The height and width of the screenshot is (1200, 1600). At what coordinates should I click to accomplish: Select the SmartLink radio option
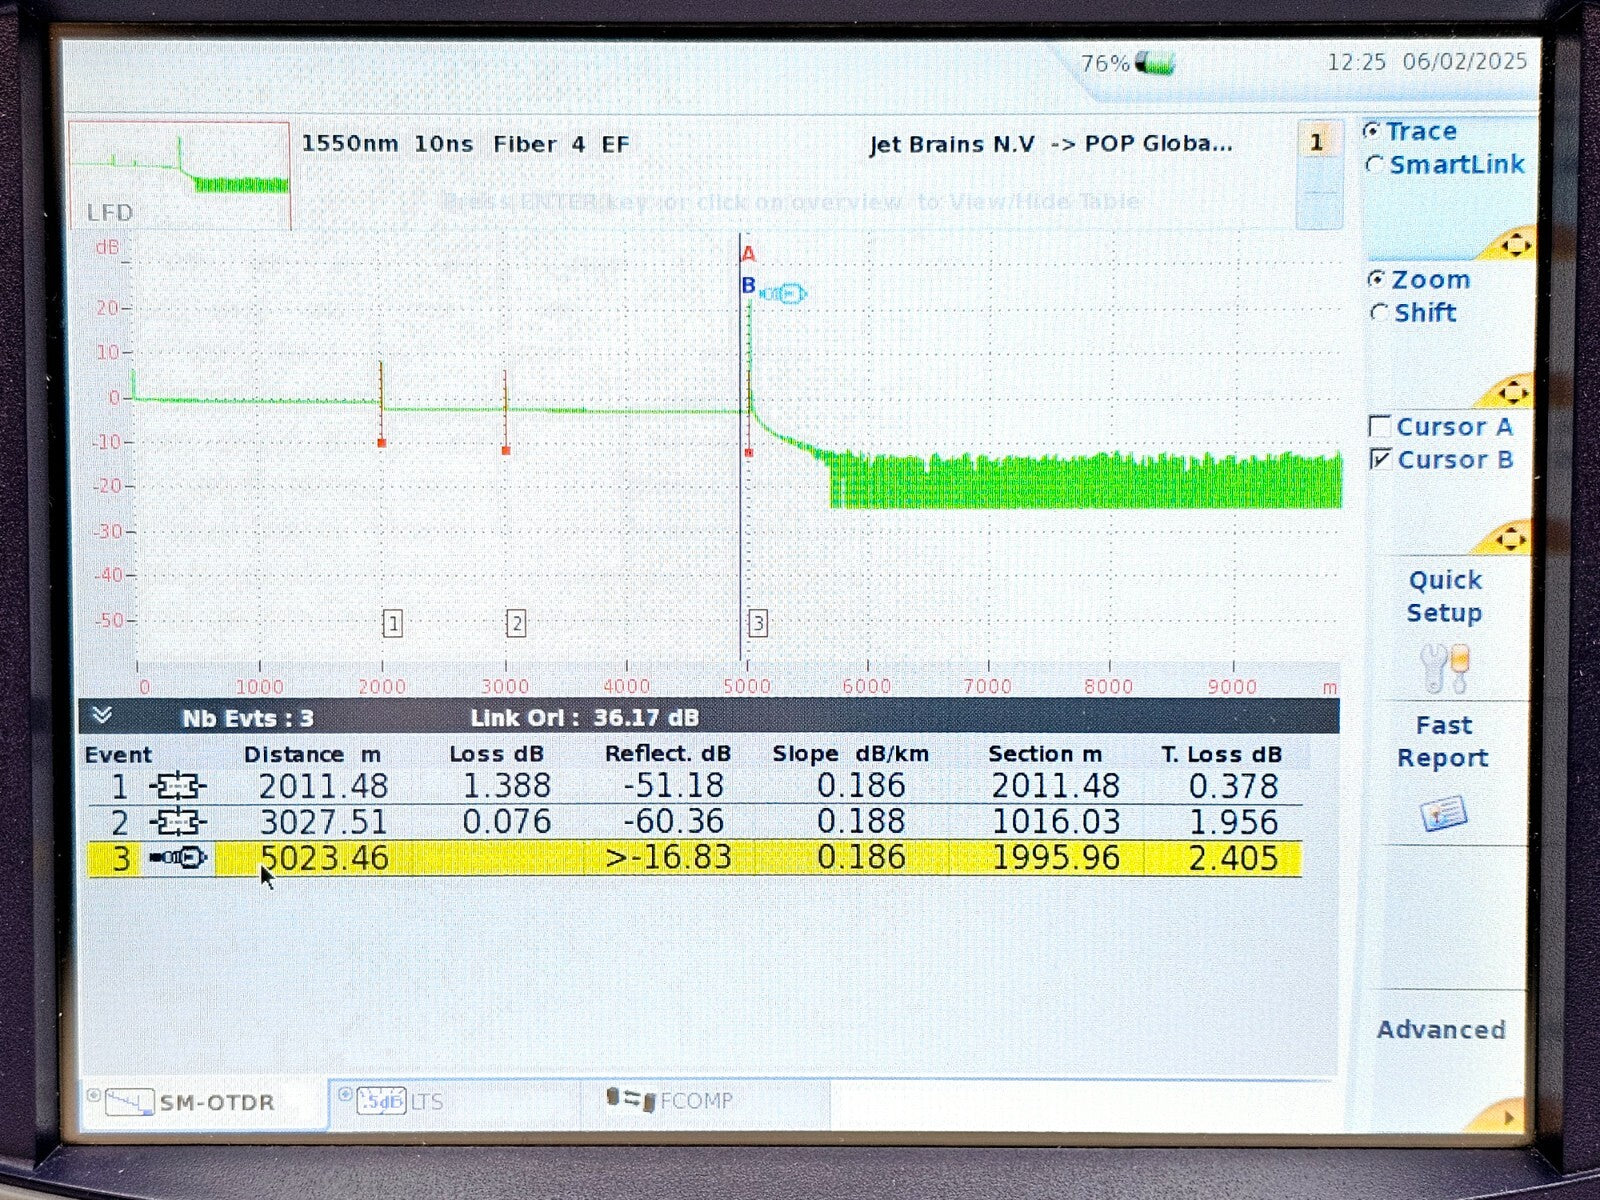point(1374,165)
